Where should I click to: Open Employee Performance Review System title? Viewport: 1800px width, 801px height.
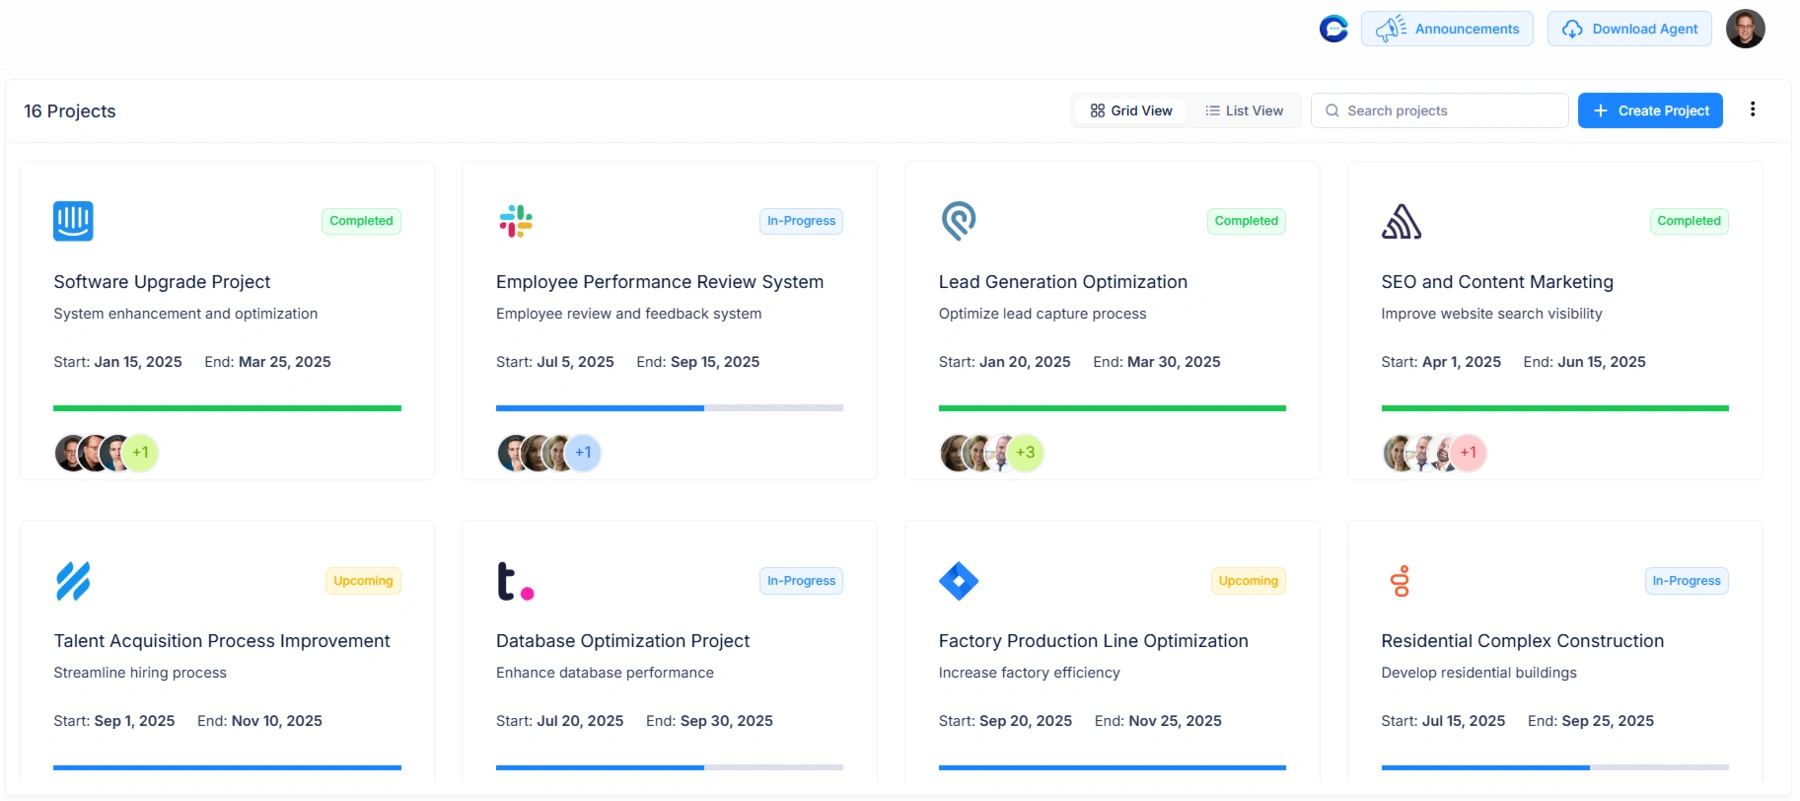[660, 282]
